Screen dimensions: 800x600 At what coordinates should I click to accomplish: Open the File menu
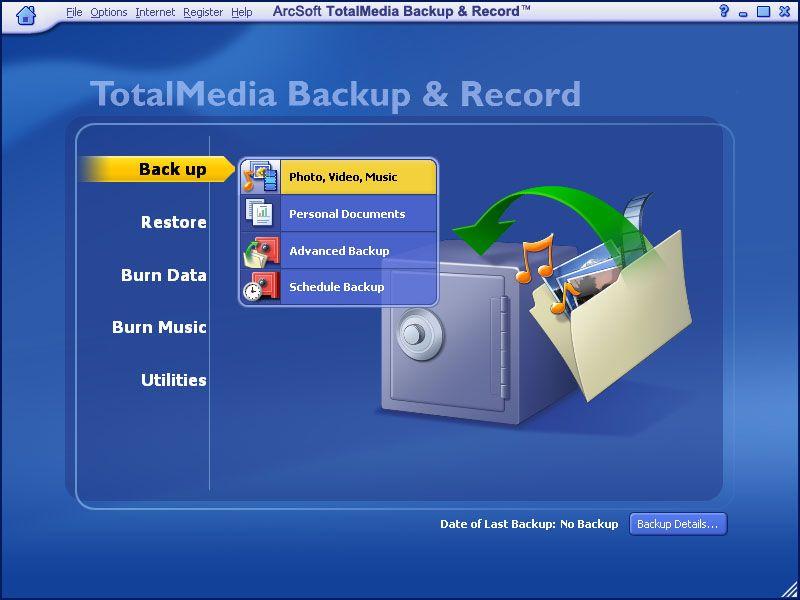[x=74, y=12]
